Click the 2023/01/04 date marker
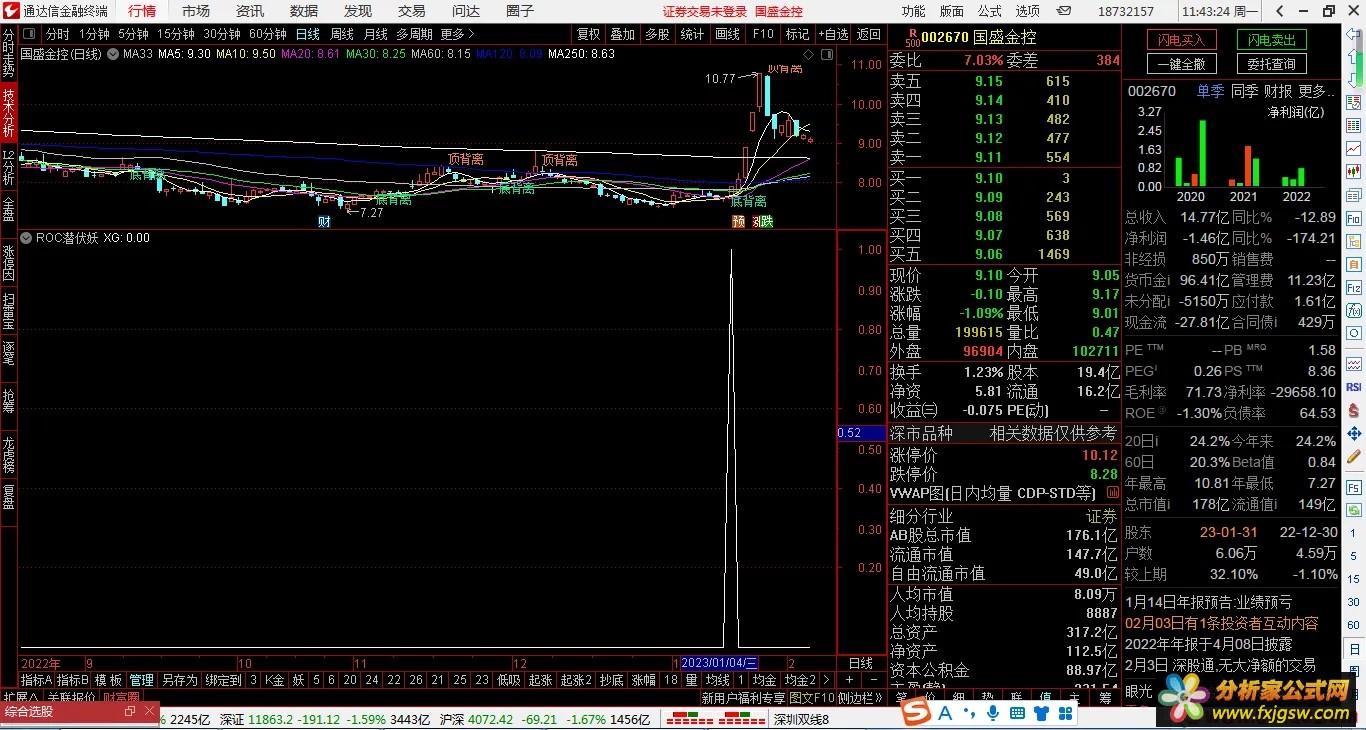1366x730 pixels. pyautogui.click(x=719, y=663)
